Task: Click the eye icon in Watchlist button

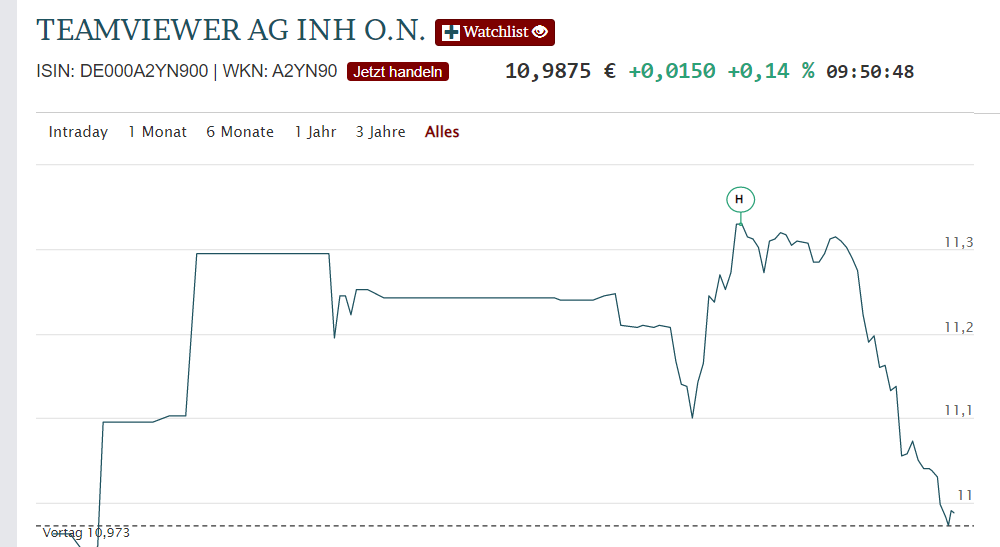Action: (x=540, y=32)
